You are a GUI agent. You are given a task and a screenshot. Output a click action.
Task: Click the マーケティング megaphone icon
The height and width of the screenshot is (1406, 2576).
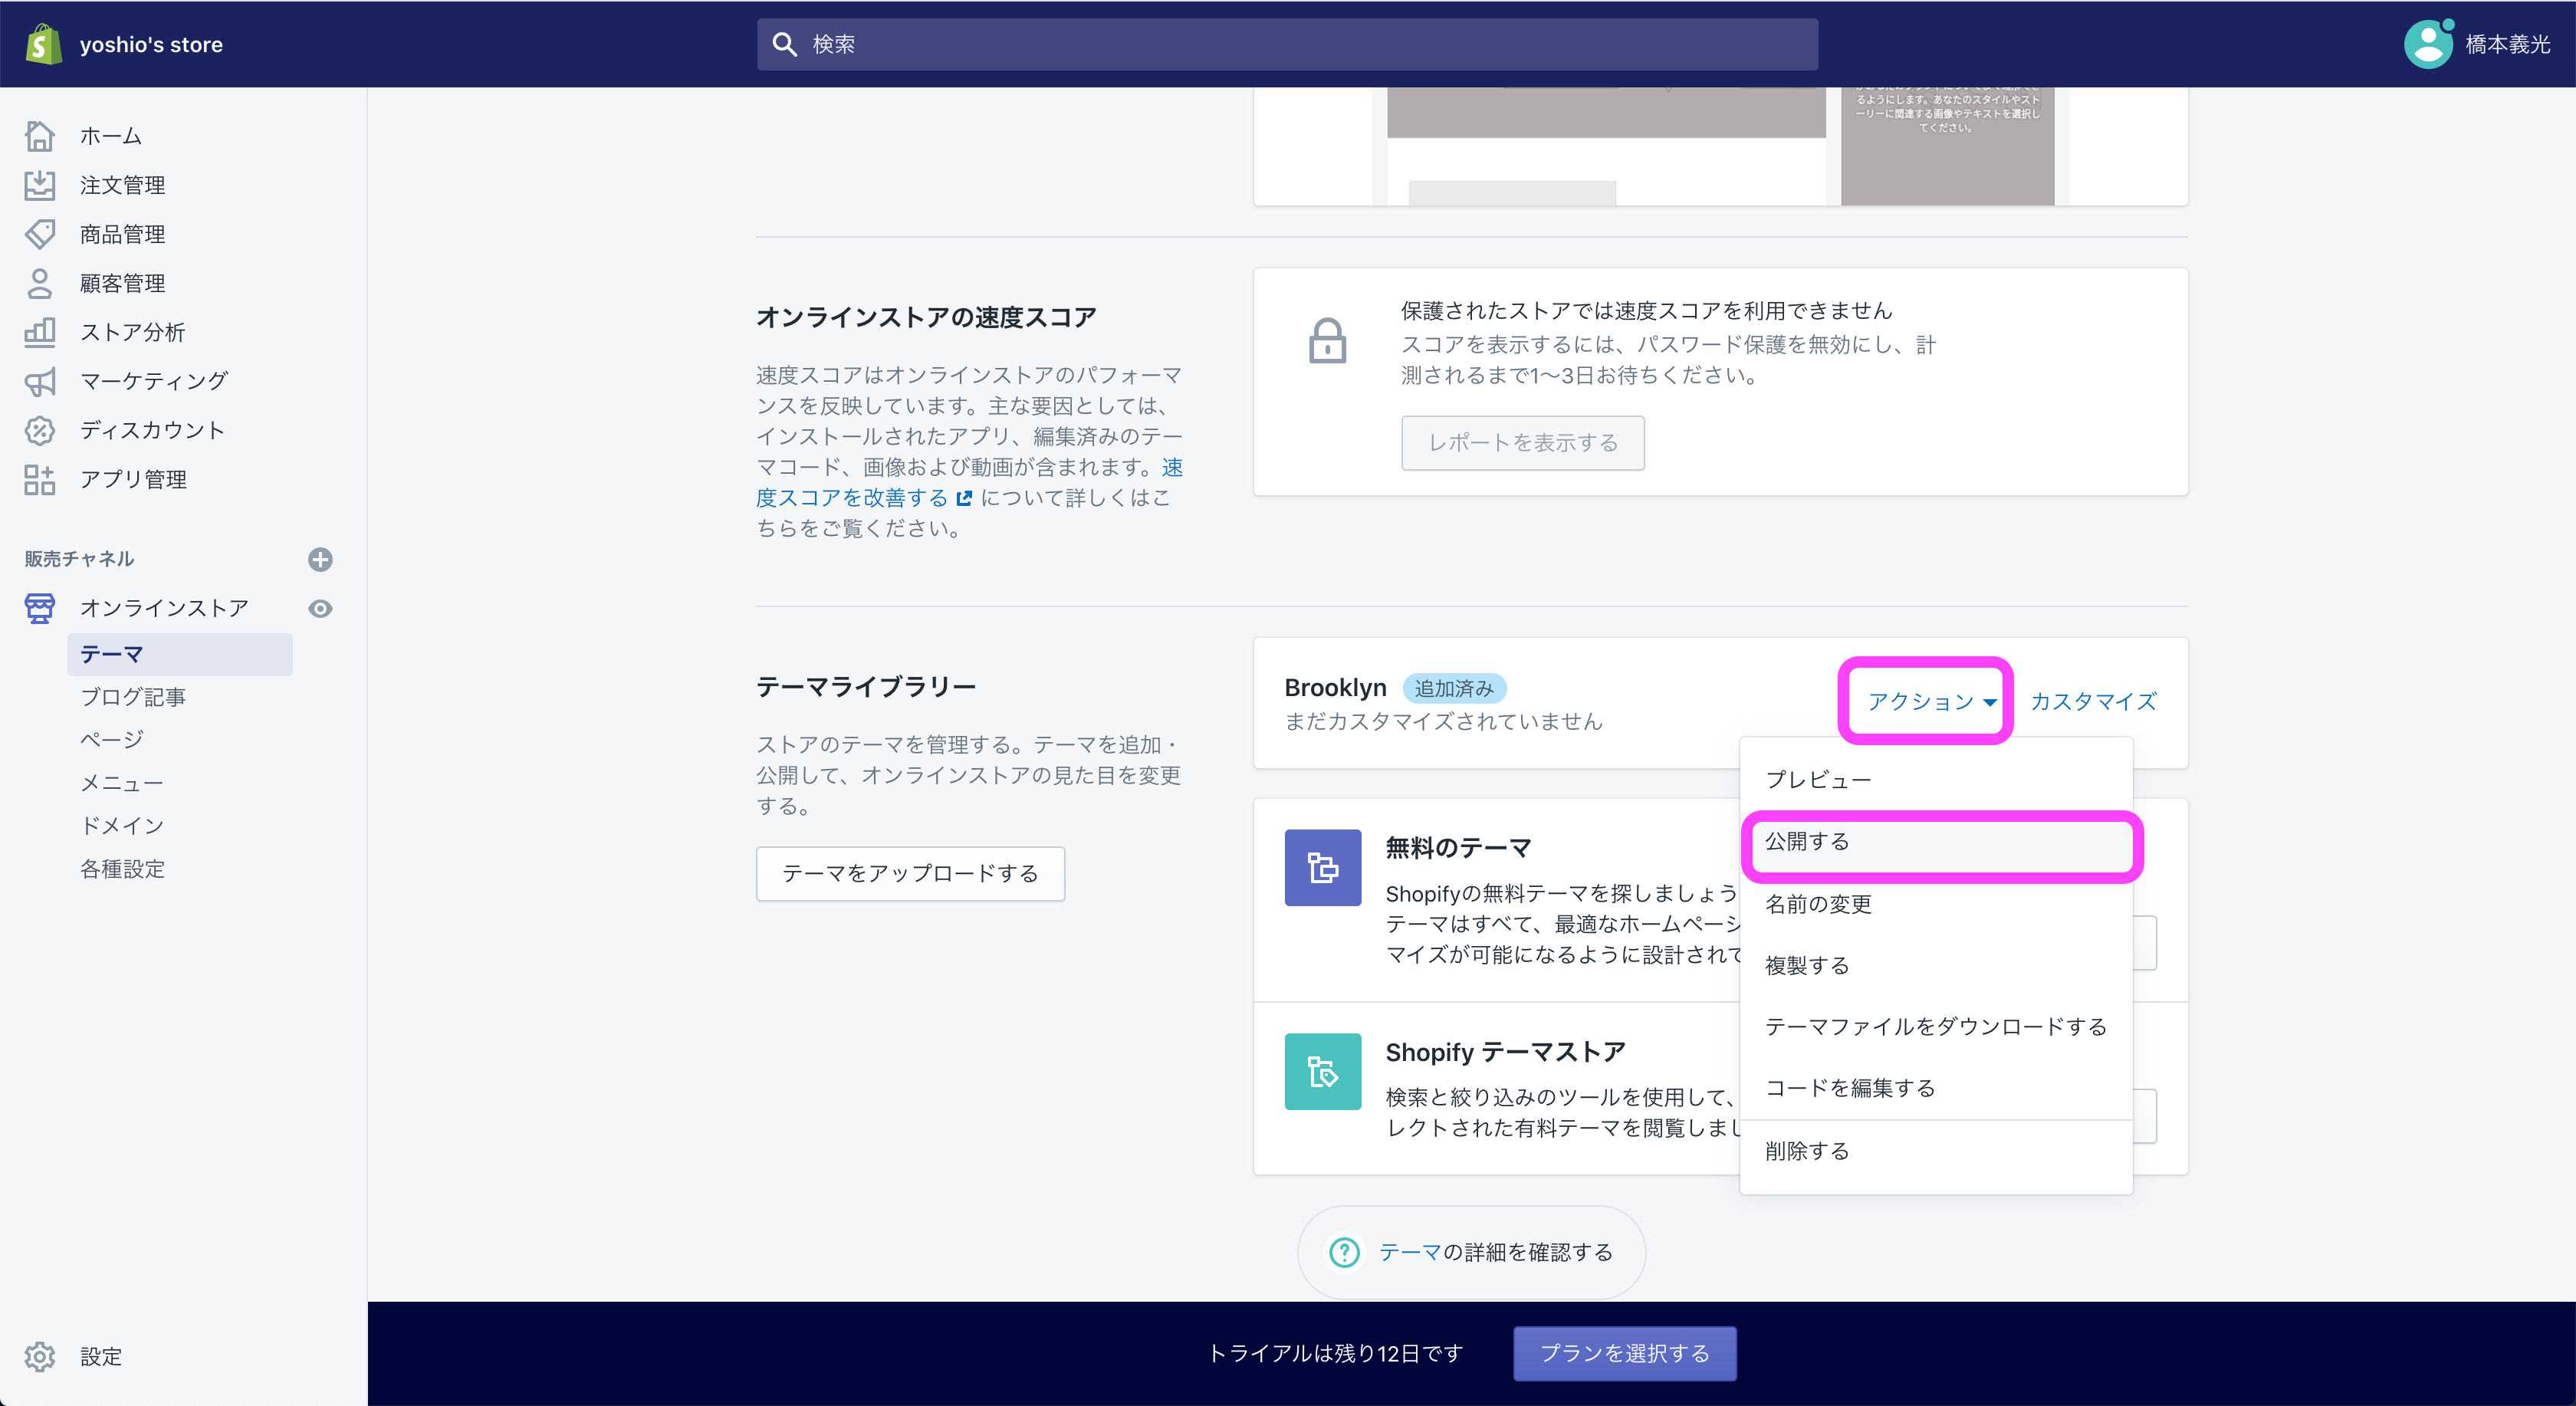pyautogui.click(x=40, y=381)
